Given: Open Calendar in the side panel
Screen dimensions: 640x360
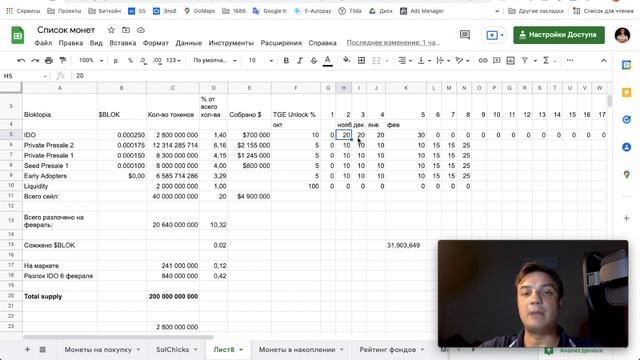Looking at the screenshot, I should click(627, 65).
